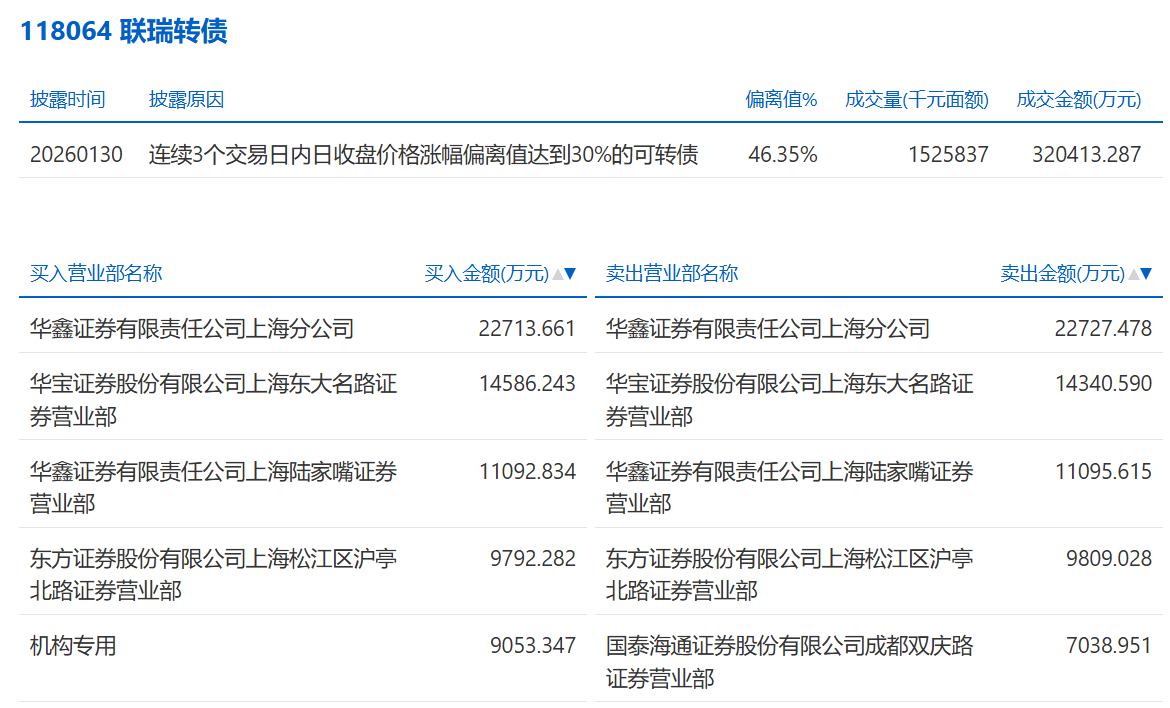Click the 成交量(千元面额) column header
This screenshot has height=708, width=1170.
pyautogui.click(x=916, y=100)
